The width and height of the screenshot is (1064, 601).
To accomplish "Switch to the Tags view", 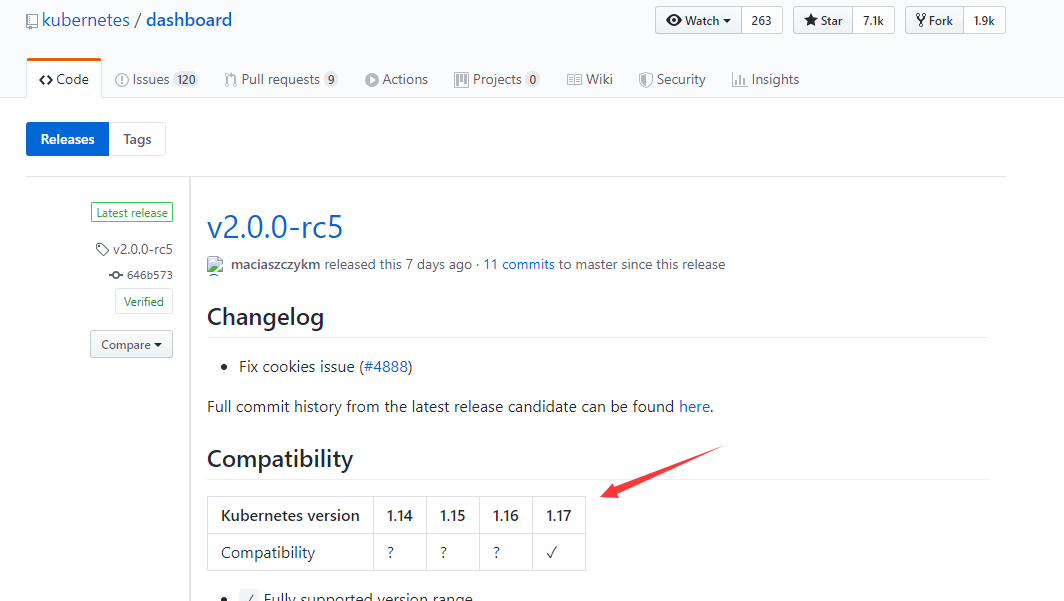I will pos(137,139).
